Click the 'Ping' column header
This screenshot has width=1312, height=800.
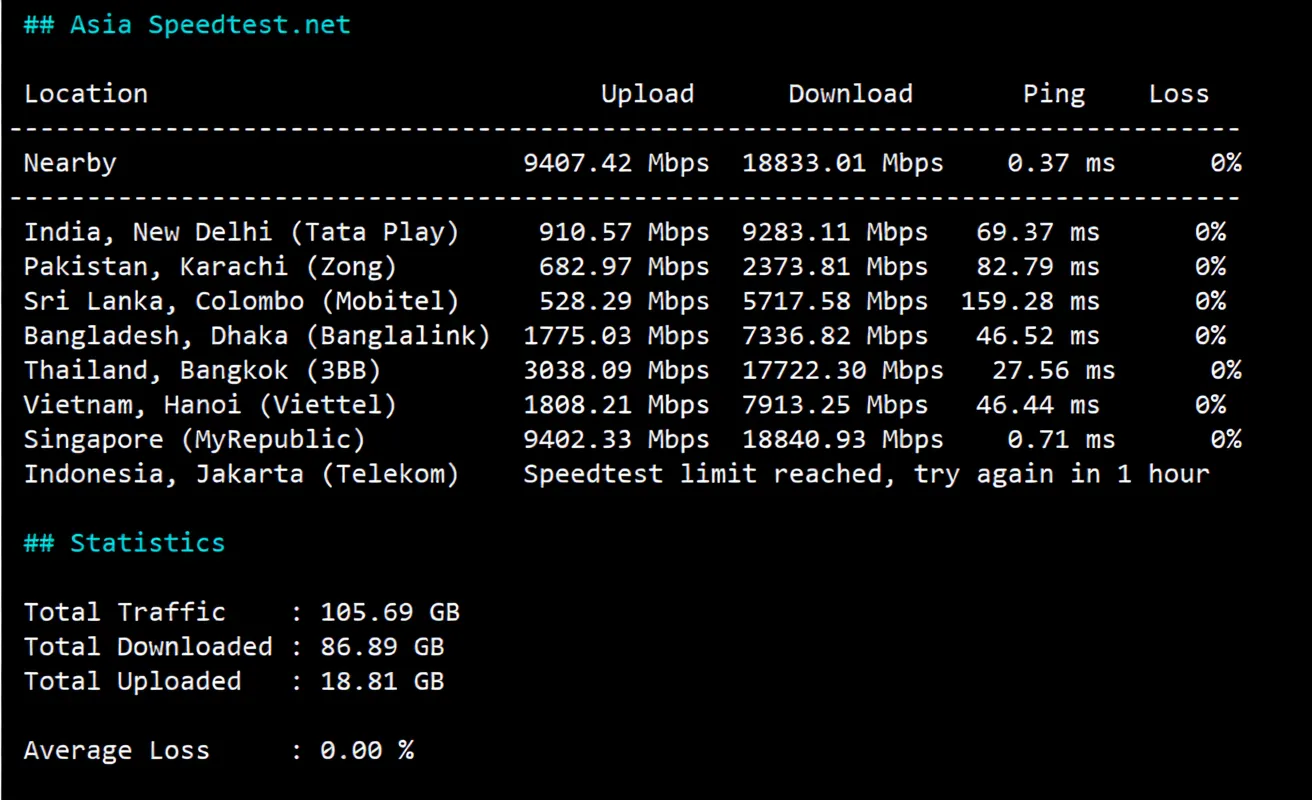pyautogui.click(x=1054, y=94)
